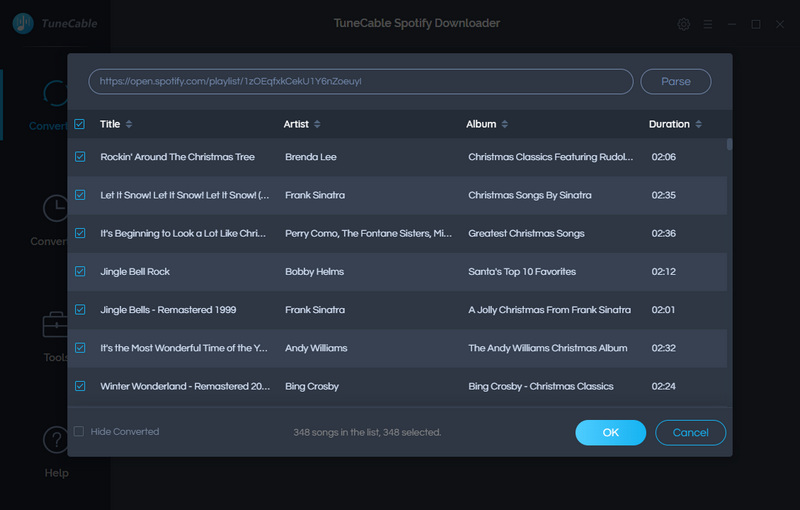Click the Spotify playlist URL field
This screenshot has height=510, width=800.
tap(361, 82)
